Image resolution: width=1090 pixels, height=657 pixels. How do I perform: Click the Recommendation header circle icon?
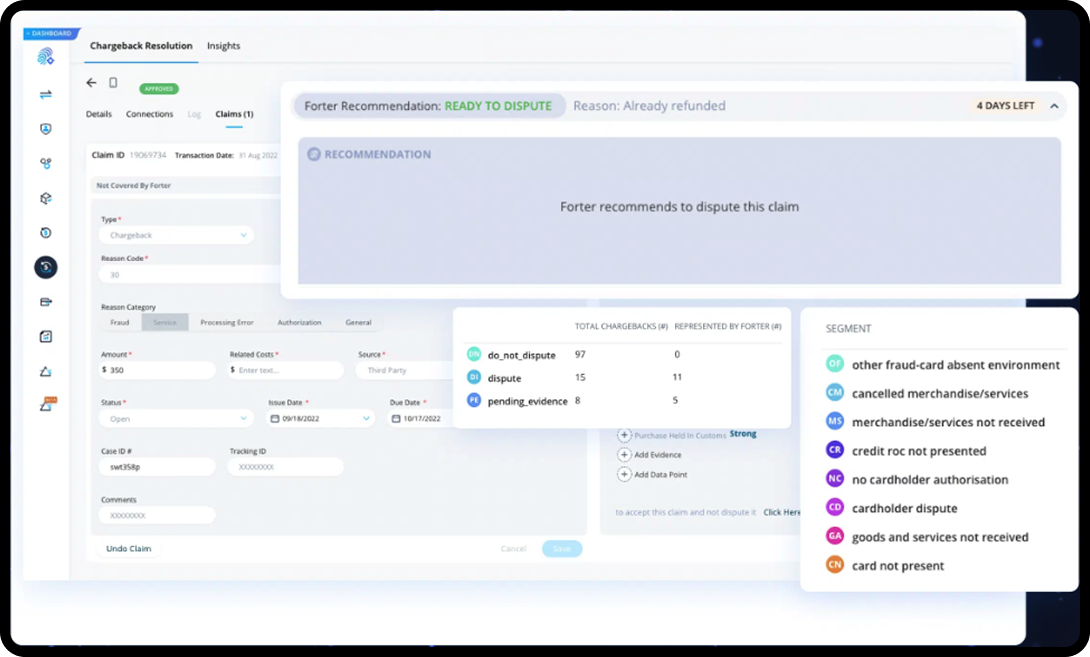314,154
